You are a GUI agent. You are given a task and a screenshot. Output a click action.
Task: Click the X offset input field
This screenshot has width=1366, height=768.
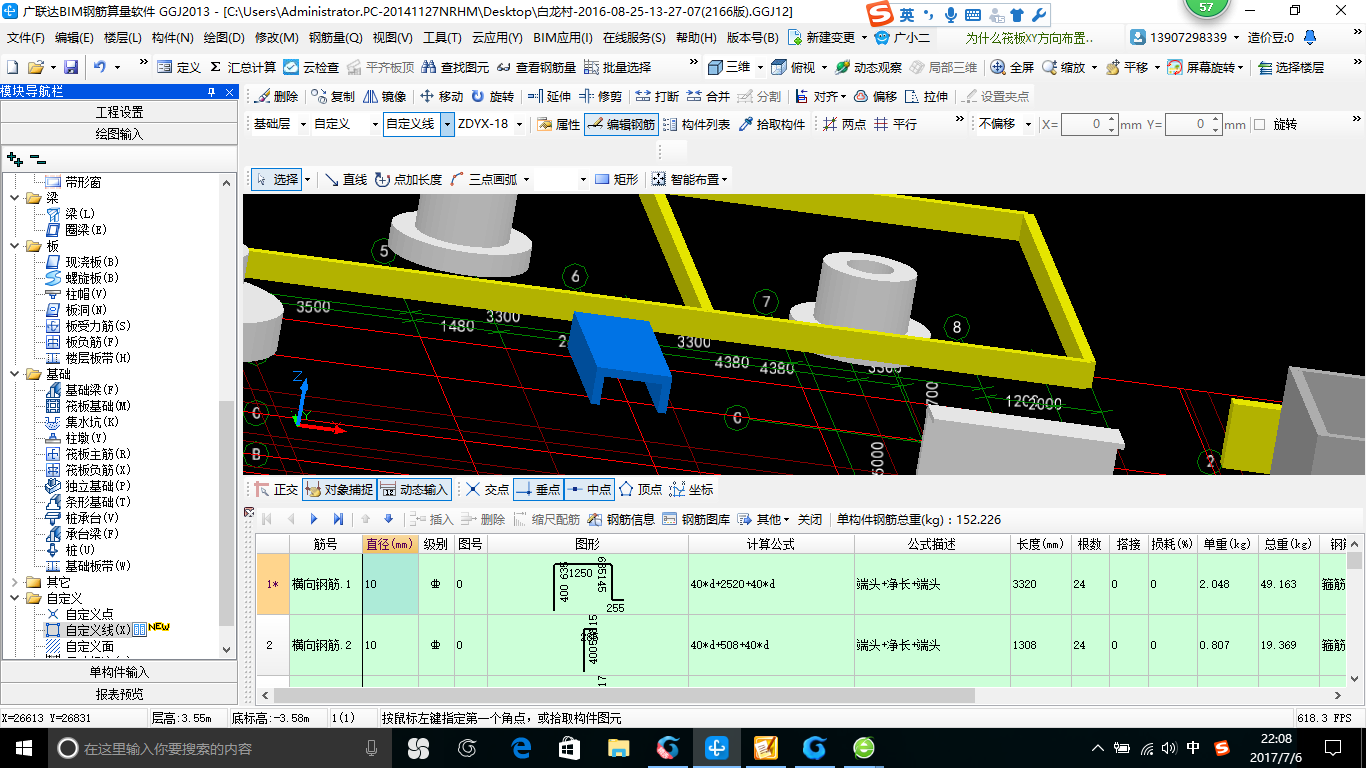click(1090, 125)
